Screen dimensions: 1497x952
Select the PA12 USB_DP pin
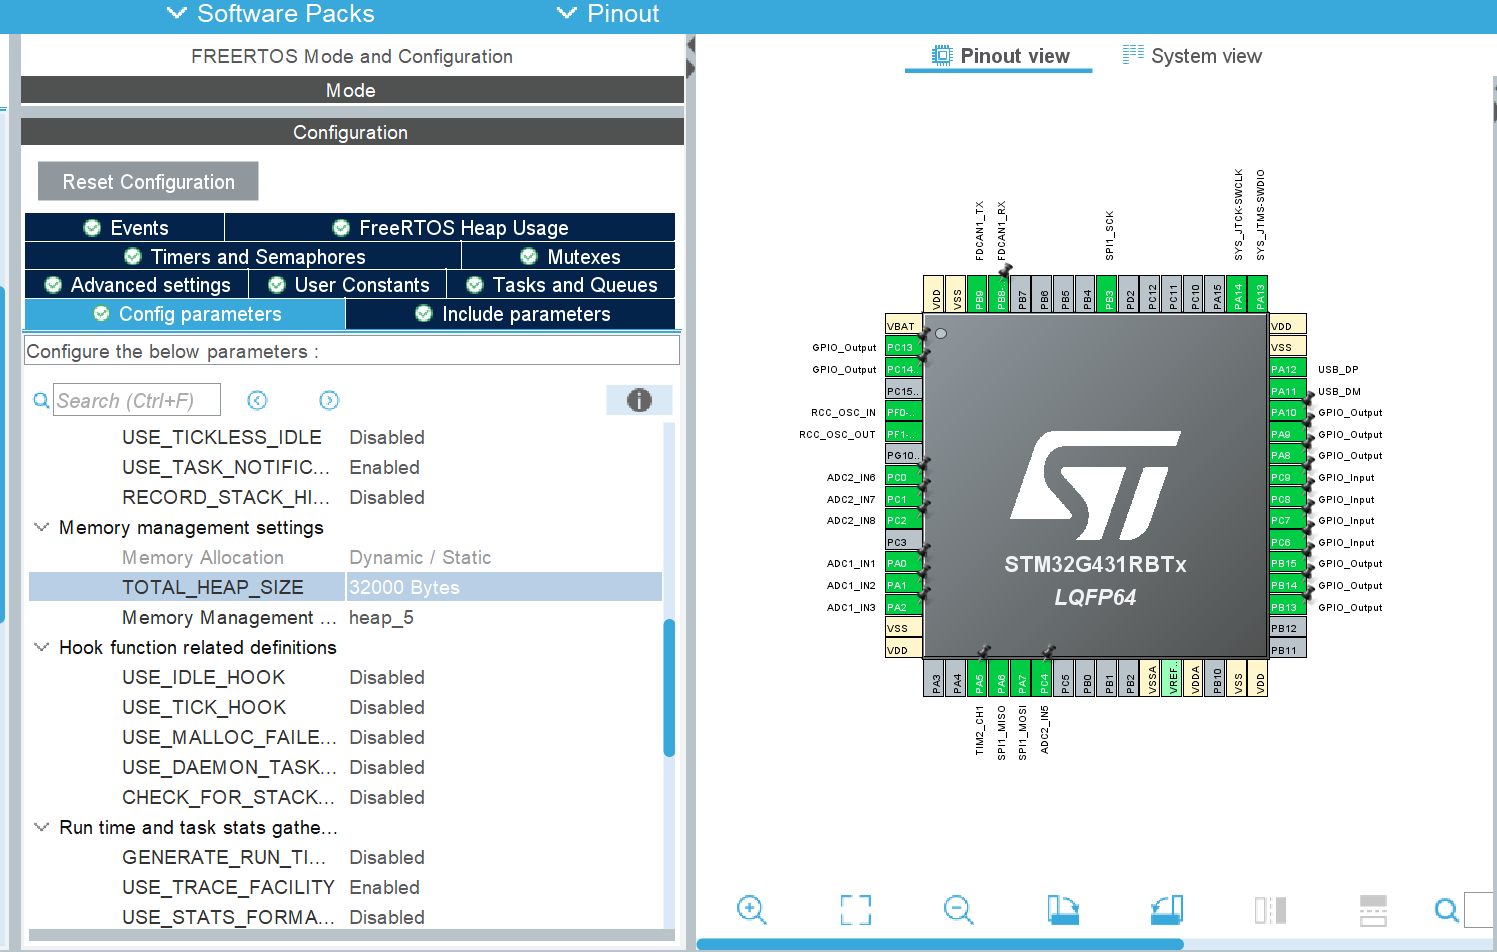(1288, 369)
